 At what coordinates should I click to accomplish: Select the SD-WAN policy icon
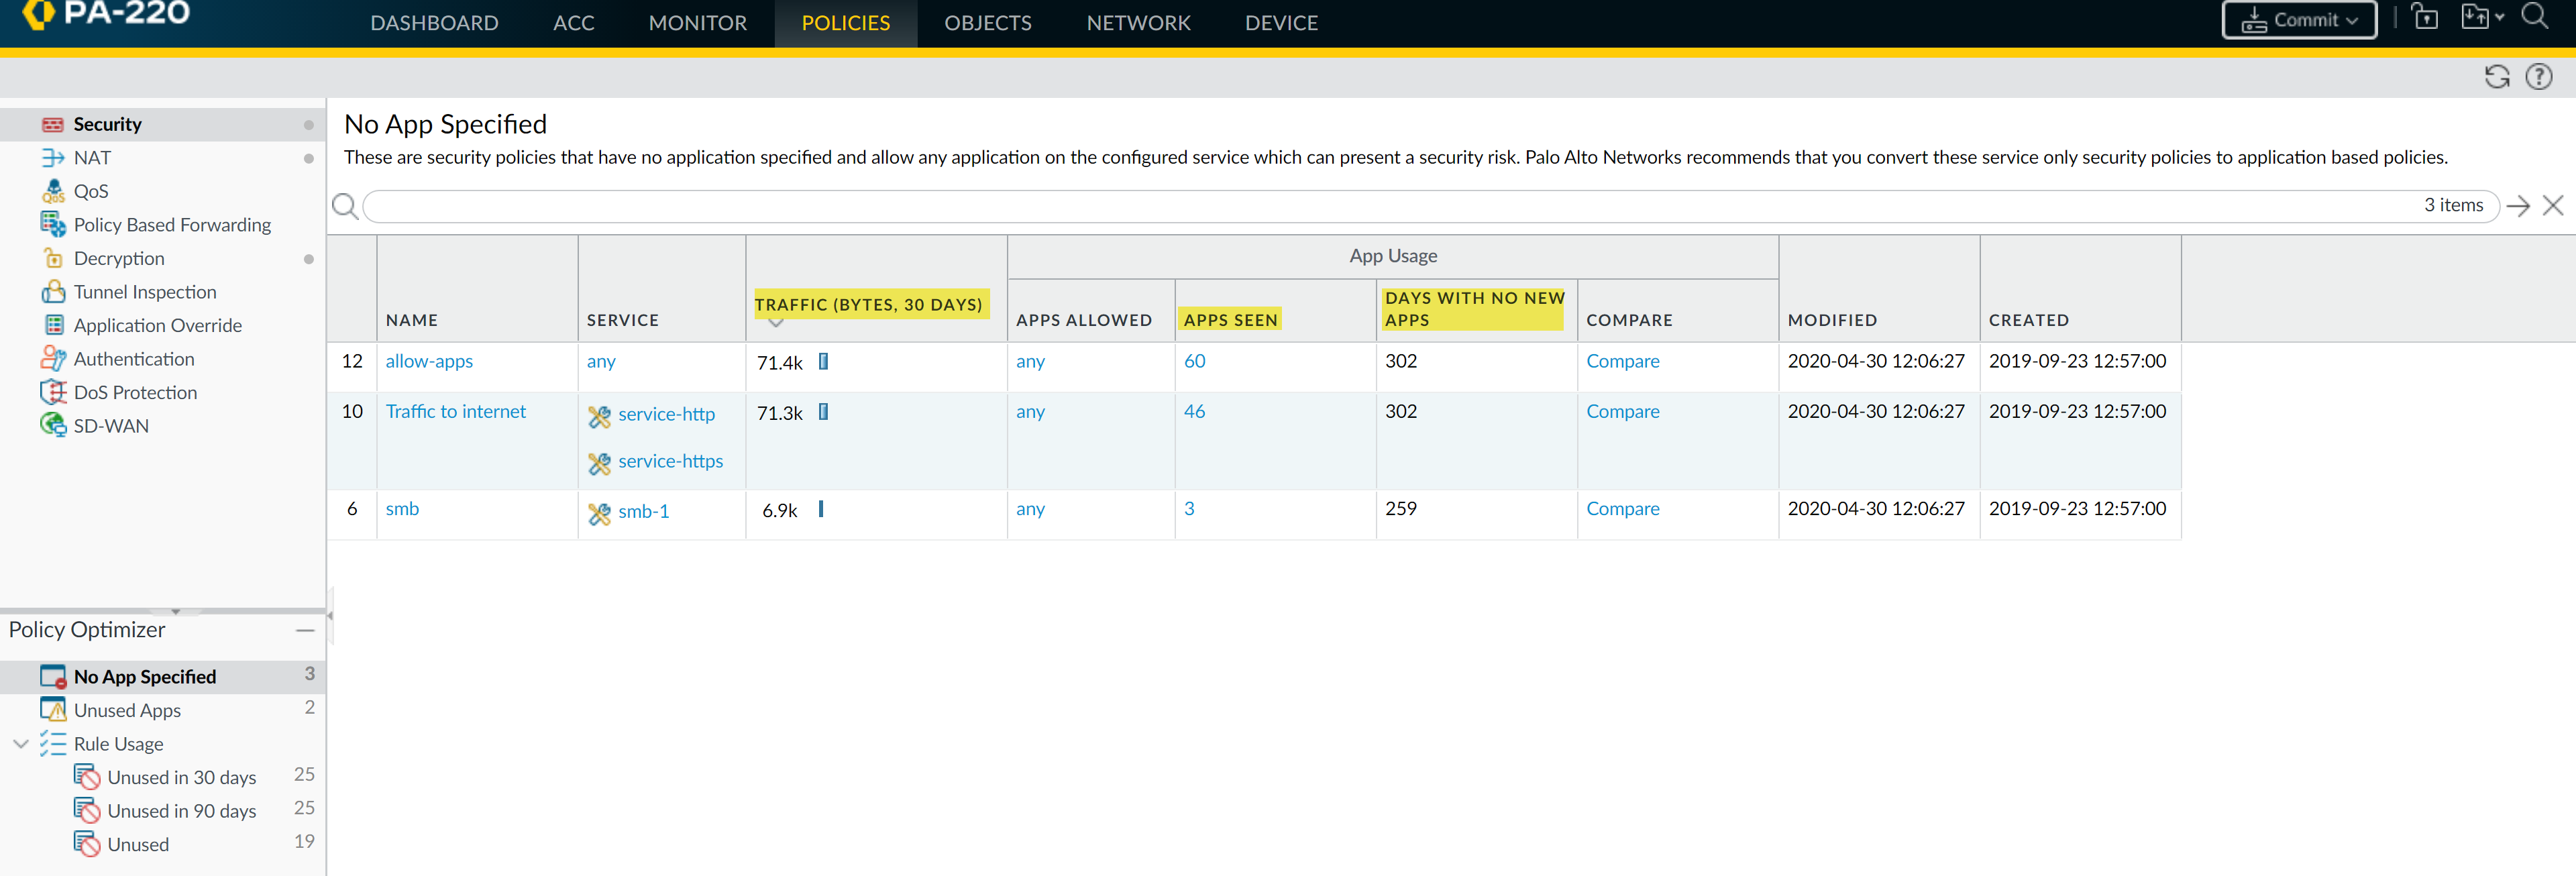tap(53, 426)
